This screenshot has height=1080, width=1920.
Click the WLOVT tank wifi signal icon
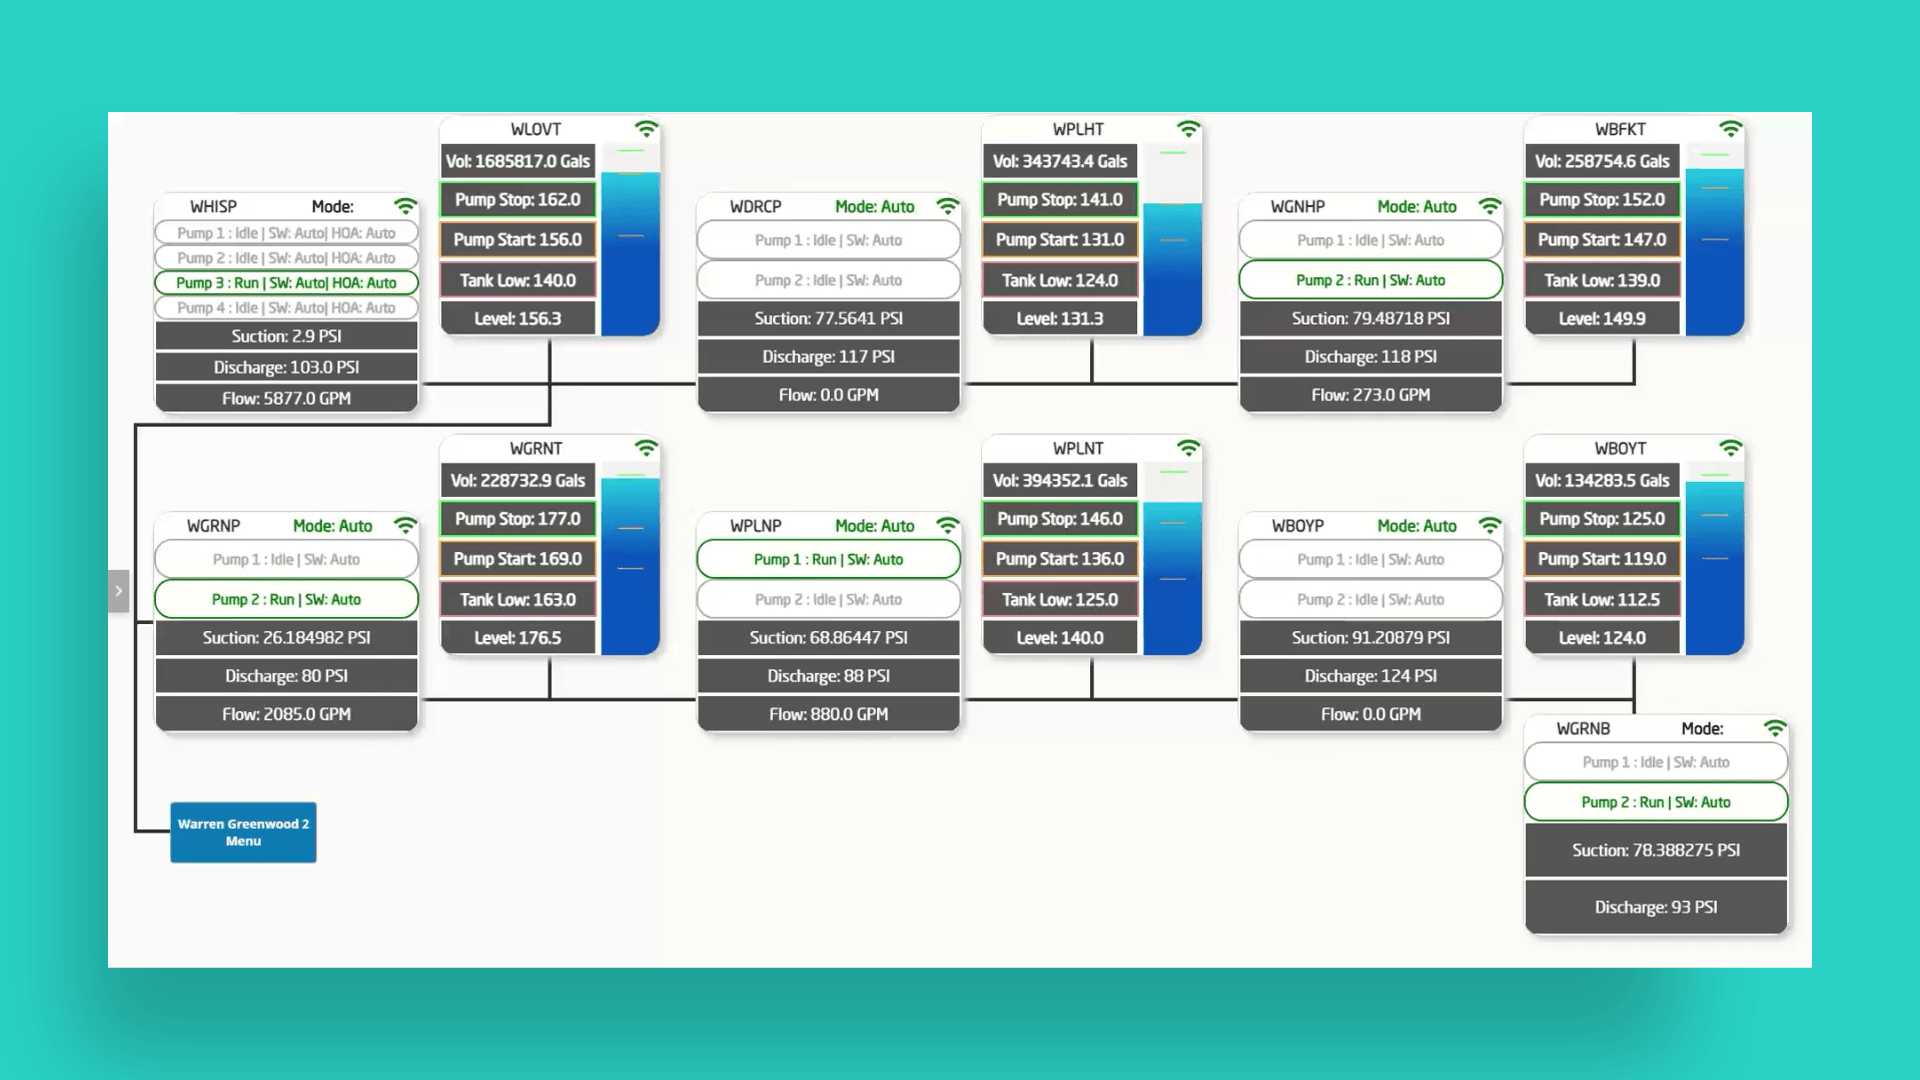coord(647,129)
